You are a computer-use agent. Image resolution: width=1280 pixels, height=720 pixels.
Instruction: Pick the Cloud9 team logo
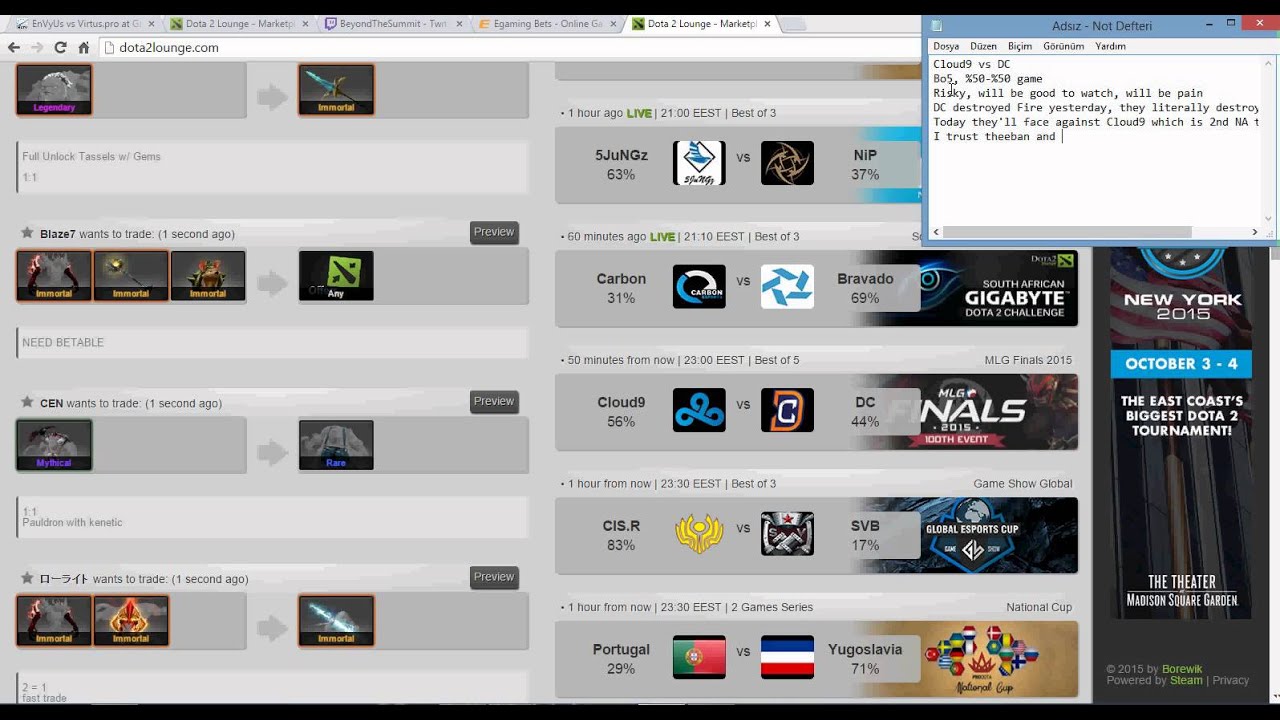(699, 410)
